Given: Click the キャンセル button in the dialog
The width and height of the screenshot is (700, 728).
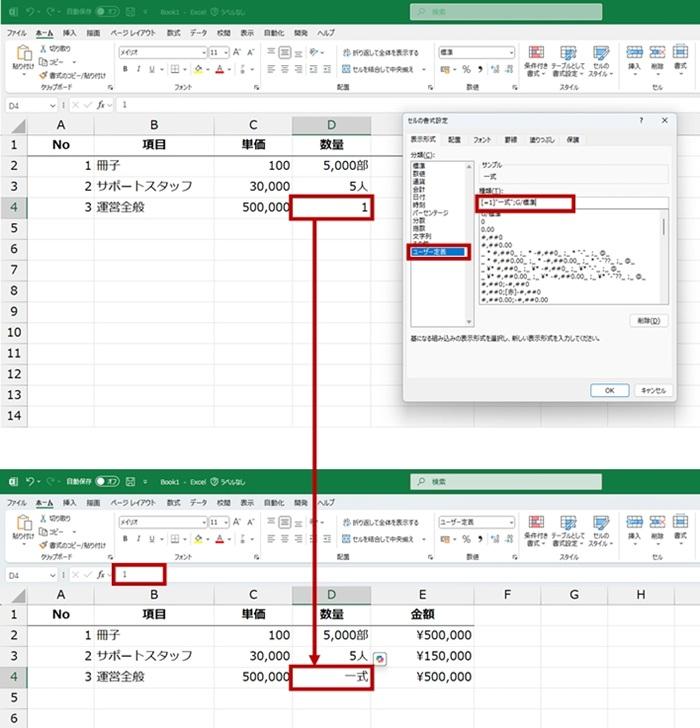Looking at the screenshot, I should pyautogui.click(x=652, y=390).
